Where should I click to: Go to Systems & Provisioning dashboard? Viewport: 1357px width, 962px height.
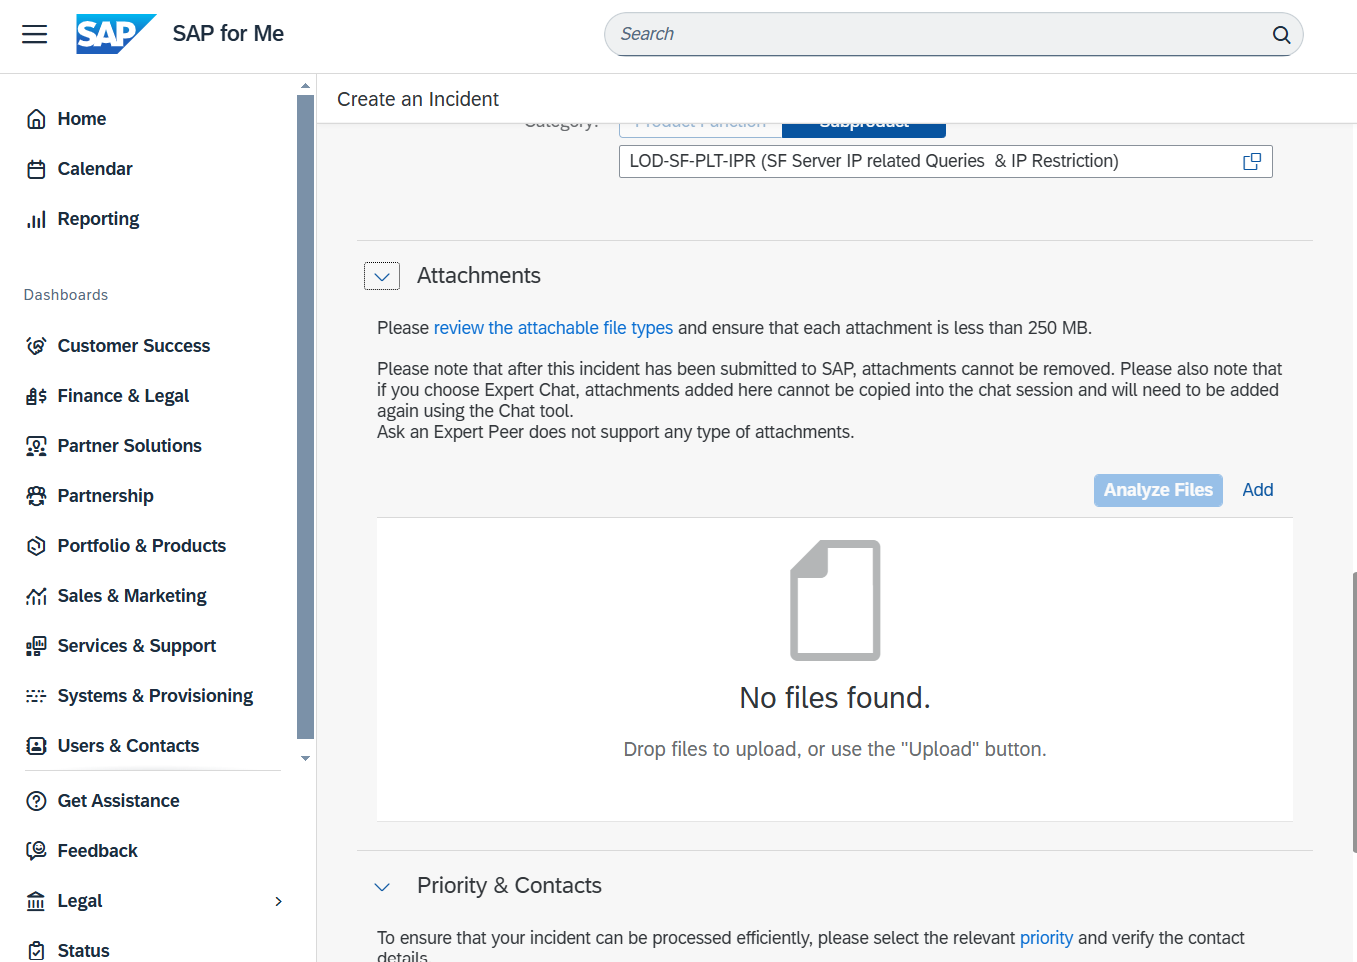tap(154, 696)
